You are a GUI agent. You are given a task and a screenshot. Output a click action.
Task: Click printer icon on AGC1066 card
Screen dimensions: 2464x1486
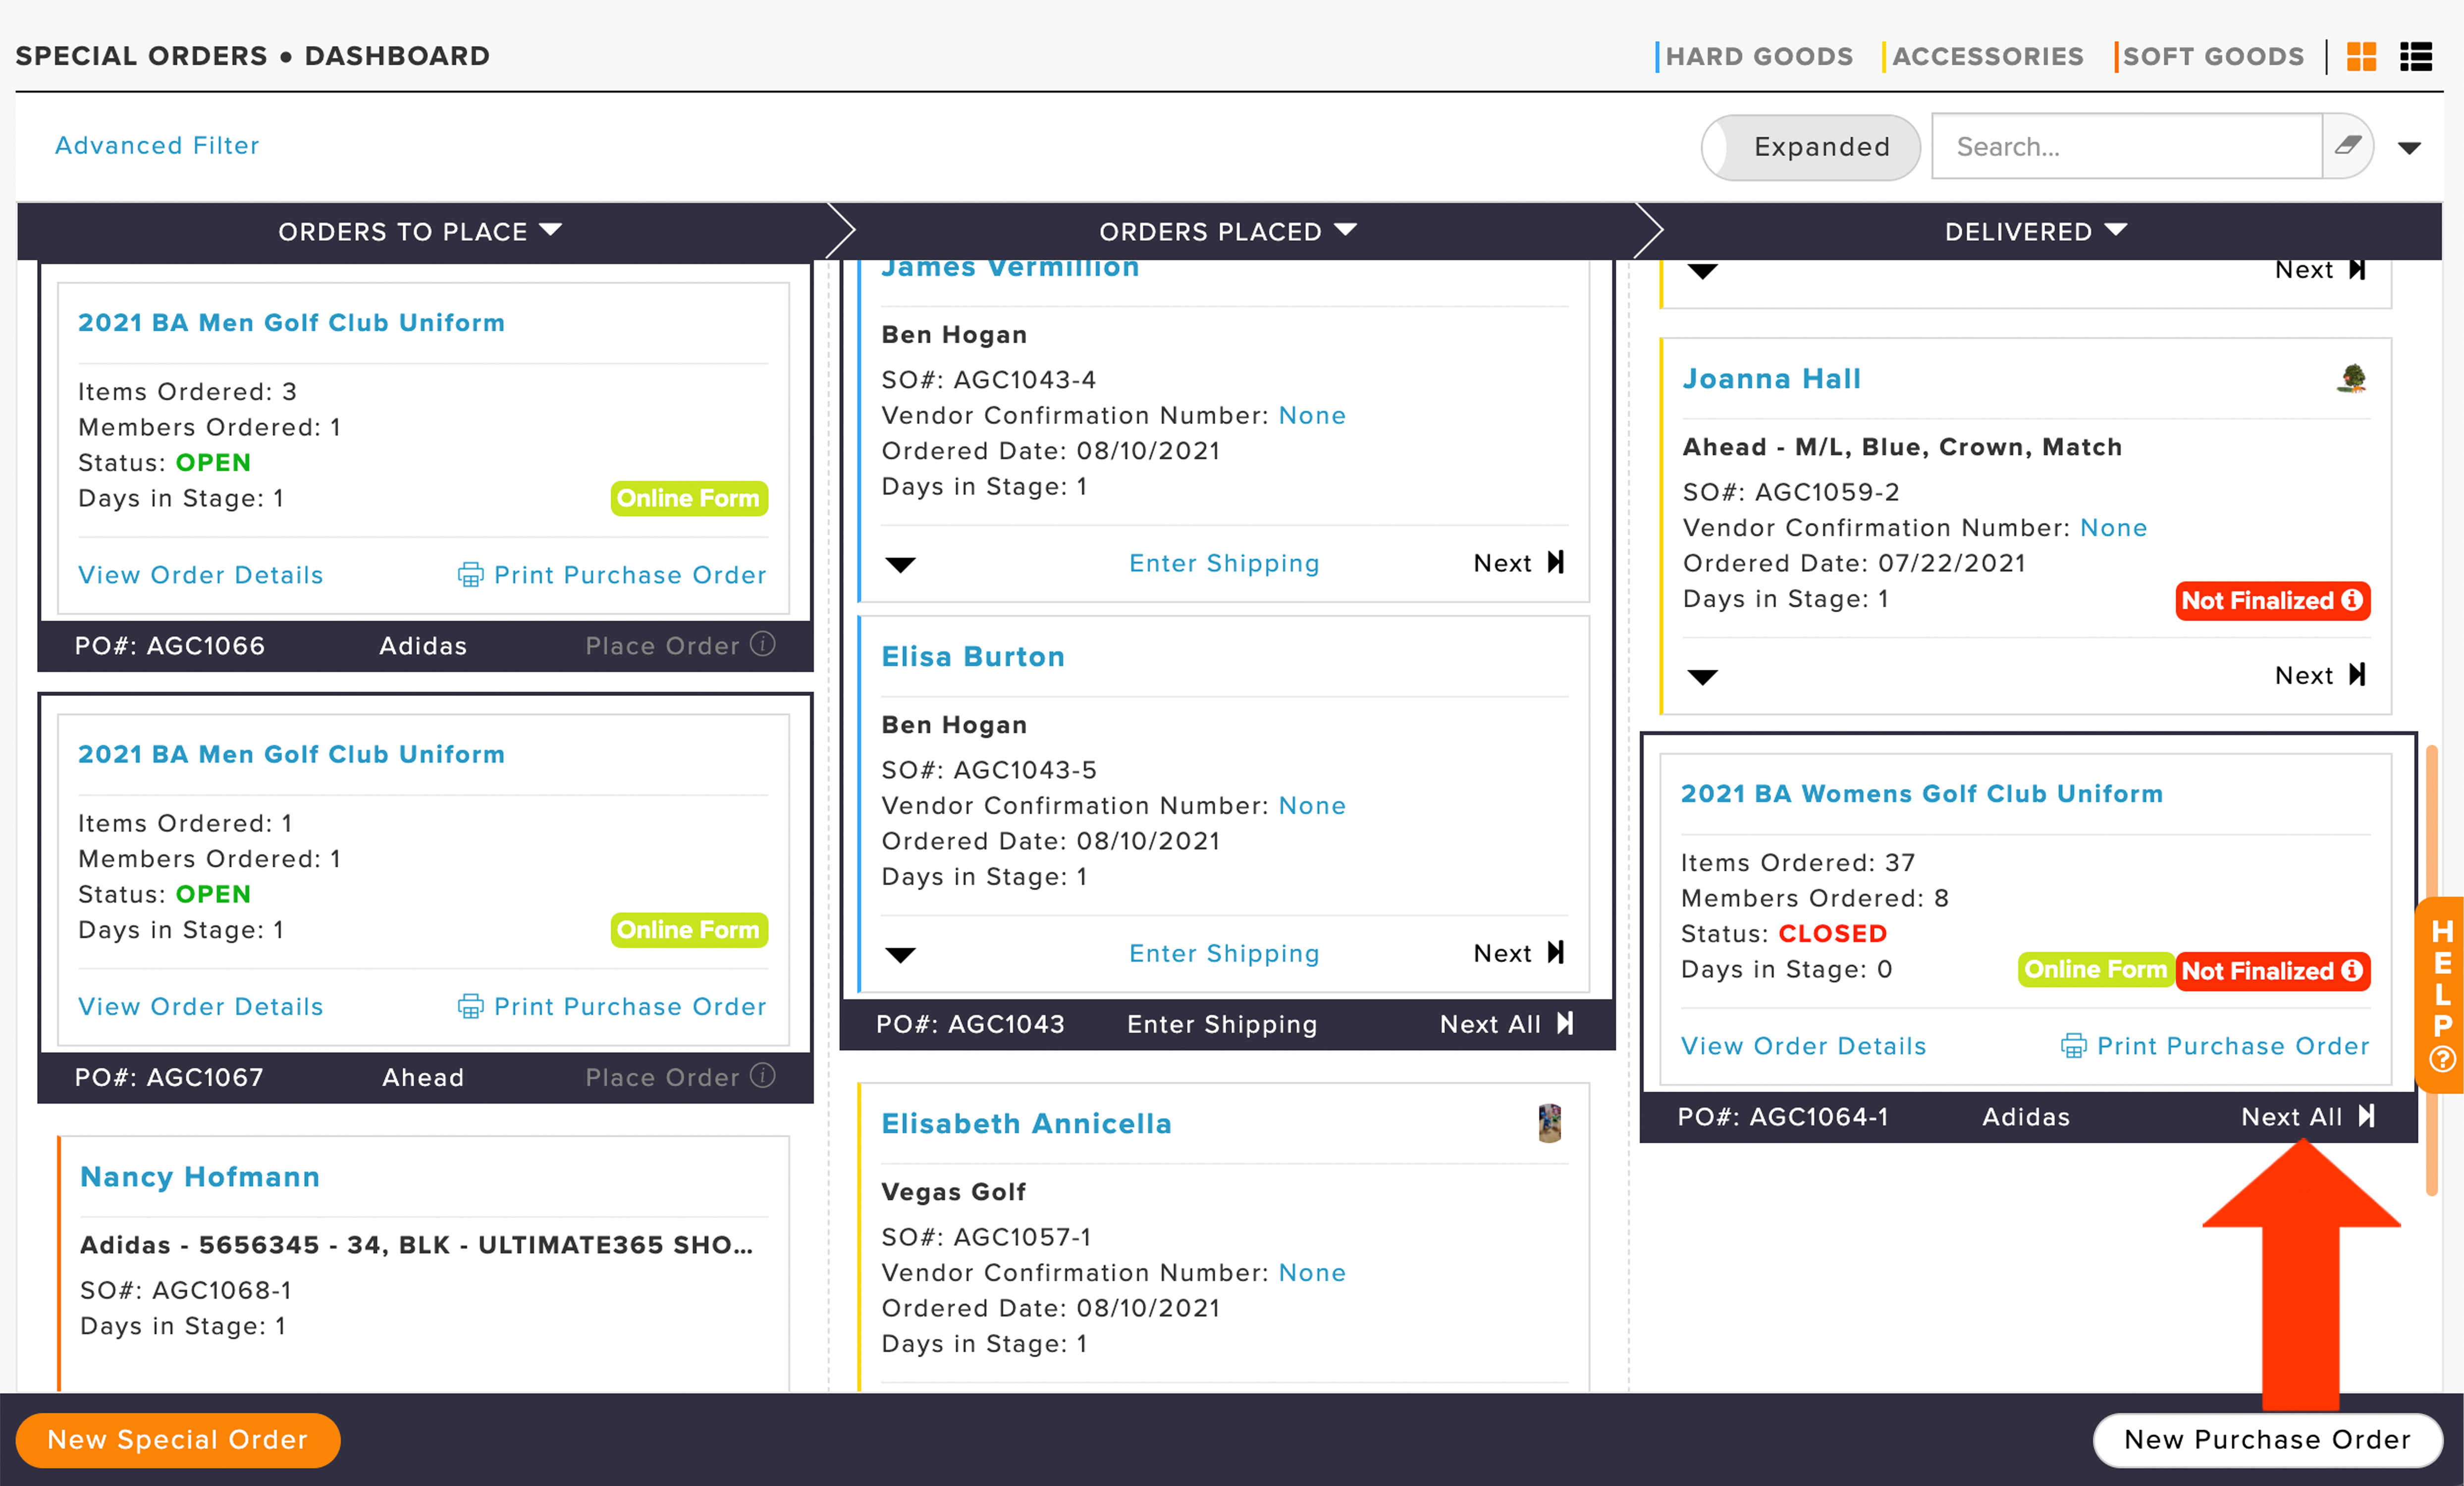click(x=470, y=575)
